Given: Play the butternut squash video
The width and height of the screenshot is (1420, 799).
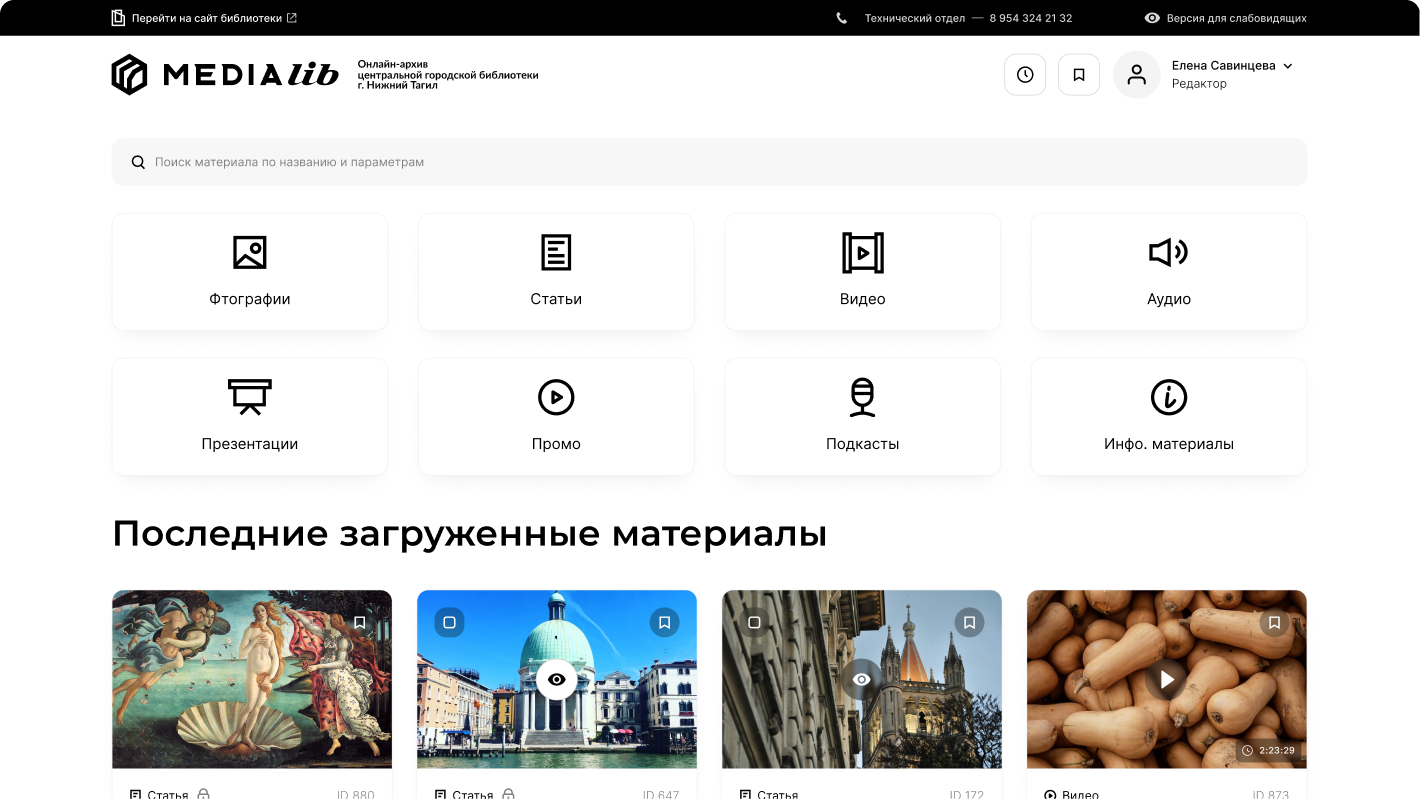Looking at the screenshot, I should 1166,680.
